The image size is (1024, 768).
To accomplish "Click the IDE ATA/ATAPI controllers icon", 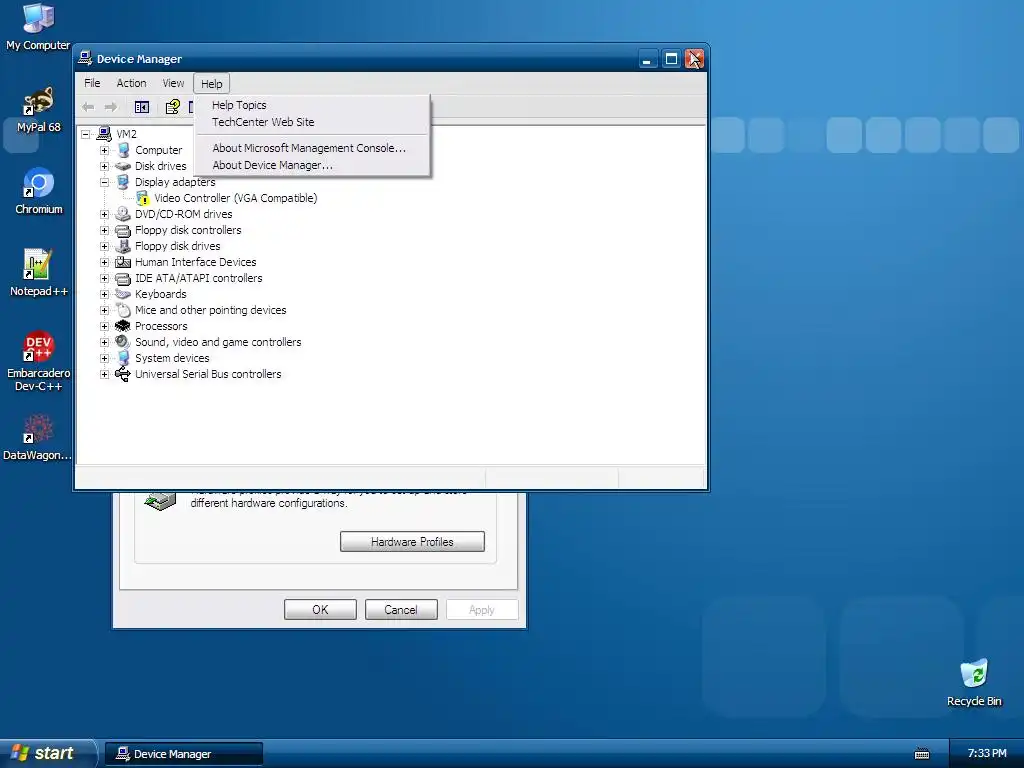I will (x=123, y=278).
